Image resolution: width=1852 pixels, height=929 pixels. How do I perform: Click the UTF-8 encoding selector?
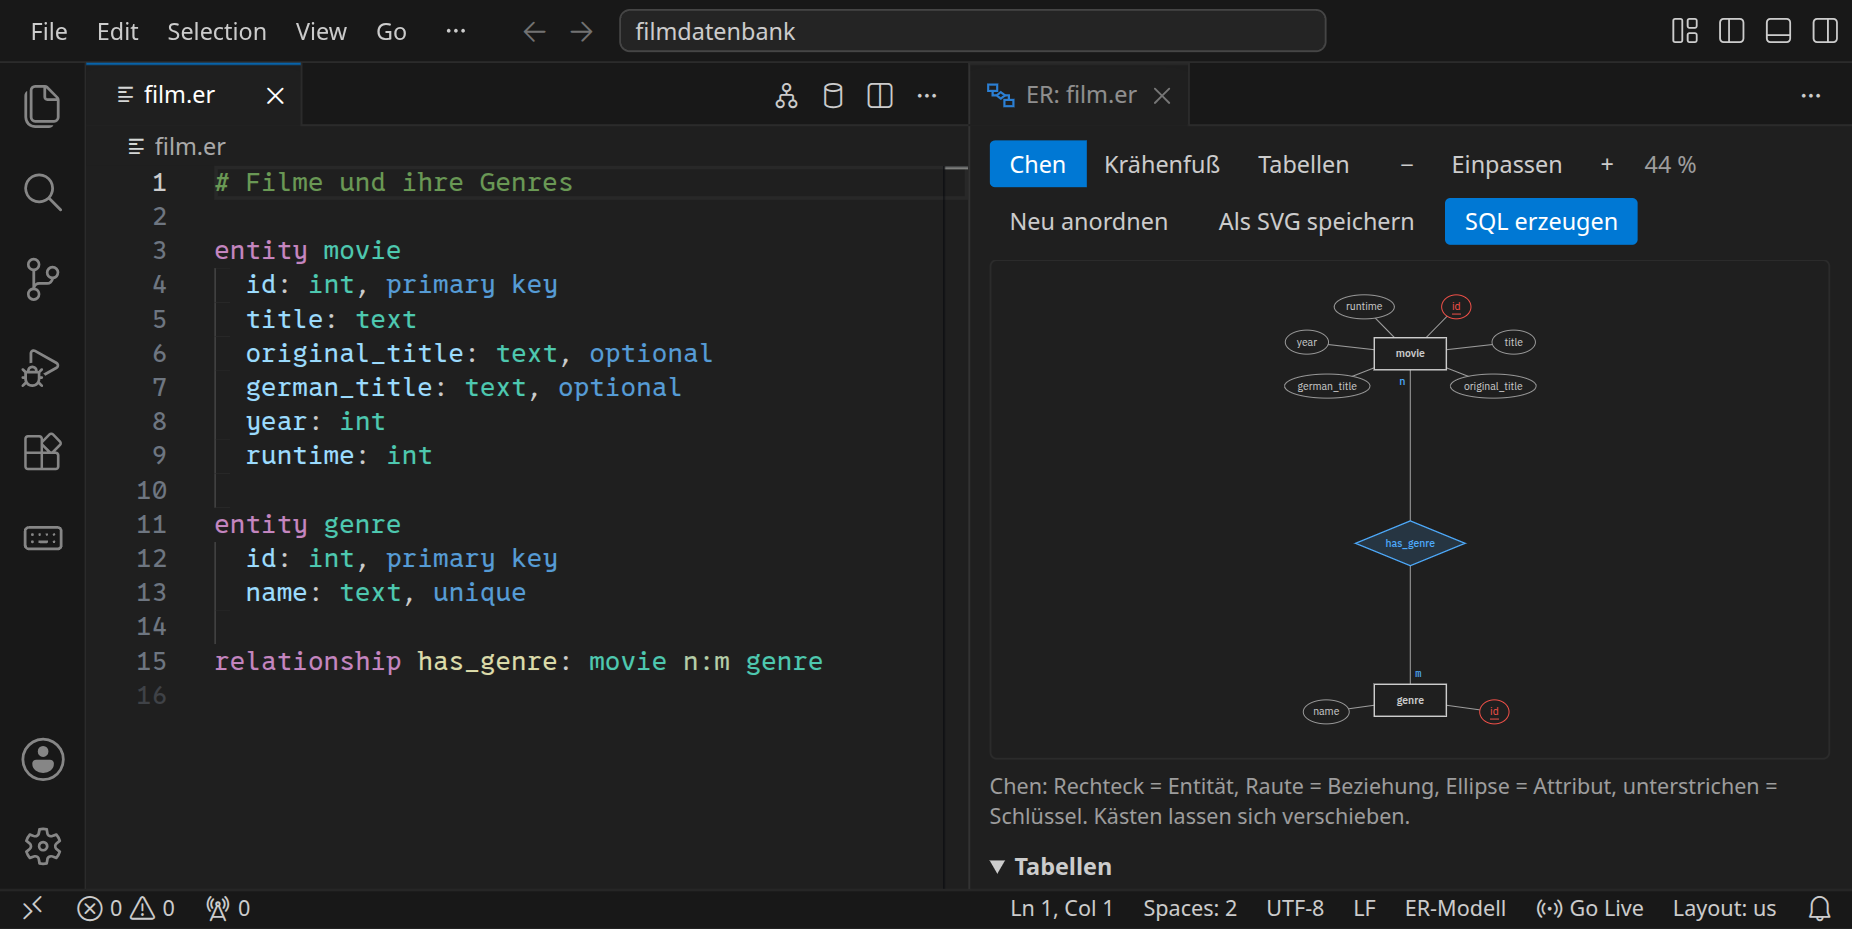pos(1295,908)
